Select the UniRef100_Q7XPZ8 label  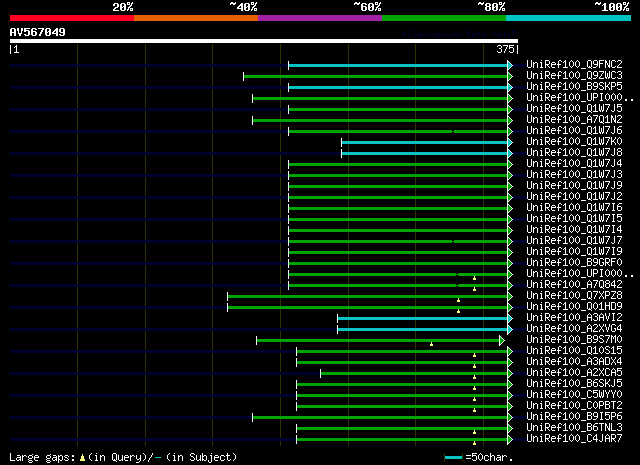574,296
